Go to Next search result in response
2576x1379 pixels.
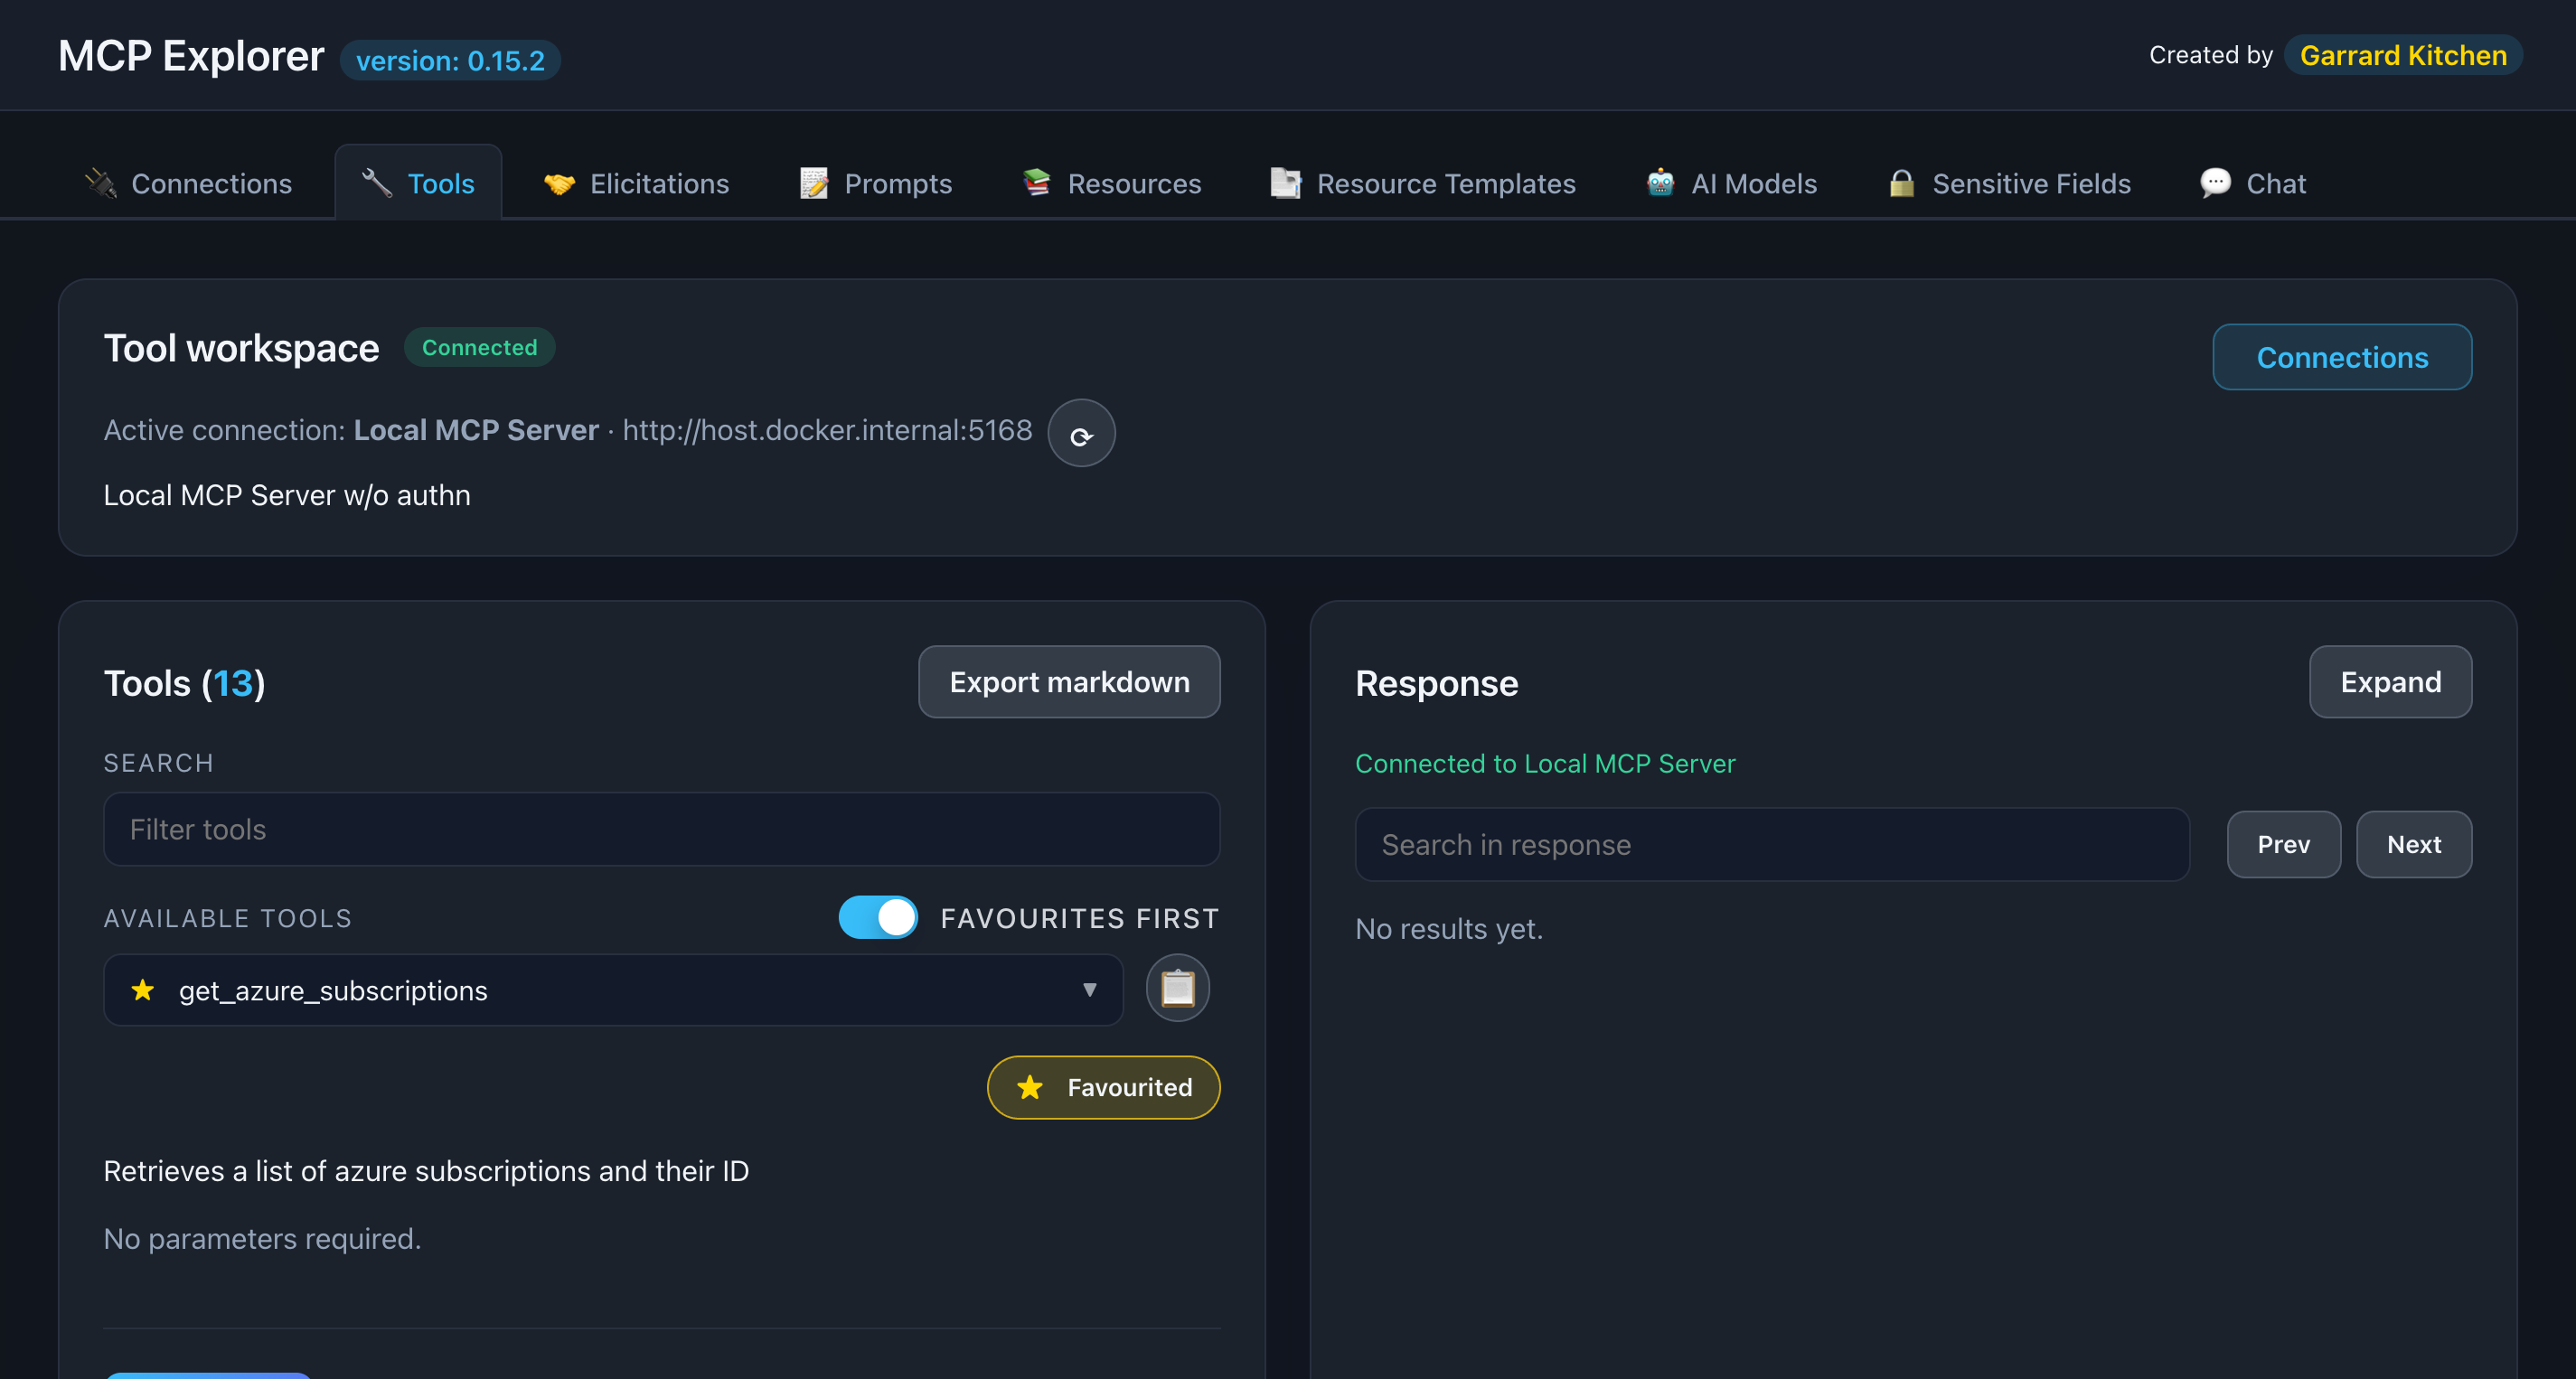coord(2413,844)
